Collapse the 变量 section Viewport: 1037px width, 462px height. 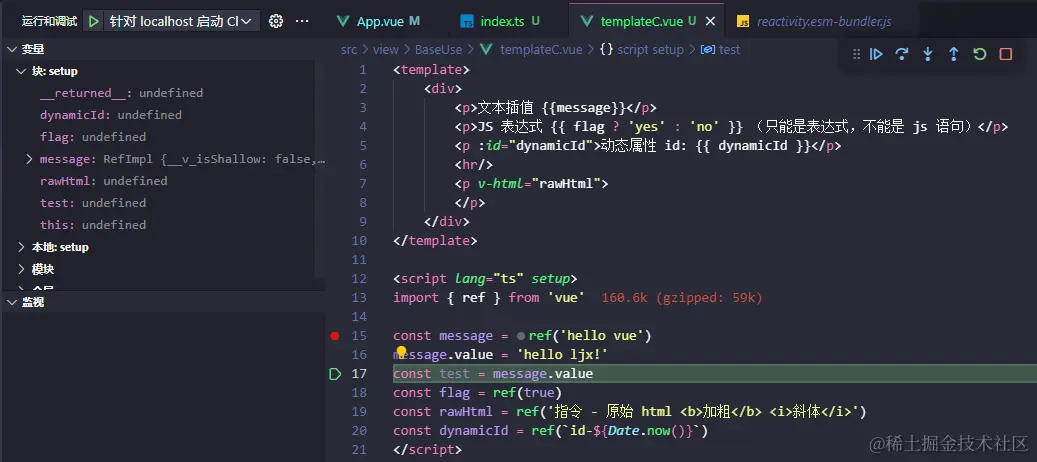(x=12, y=49)
